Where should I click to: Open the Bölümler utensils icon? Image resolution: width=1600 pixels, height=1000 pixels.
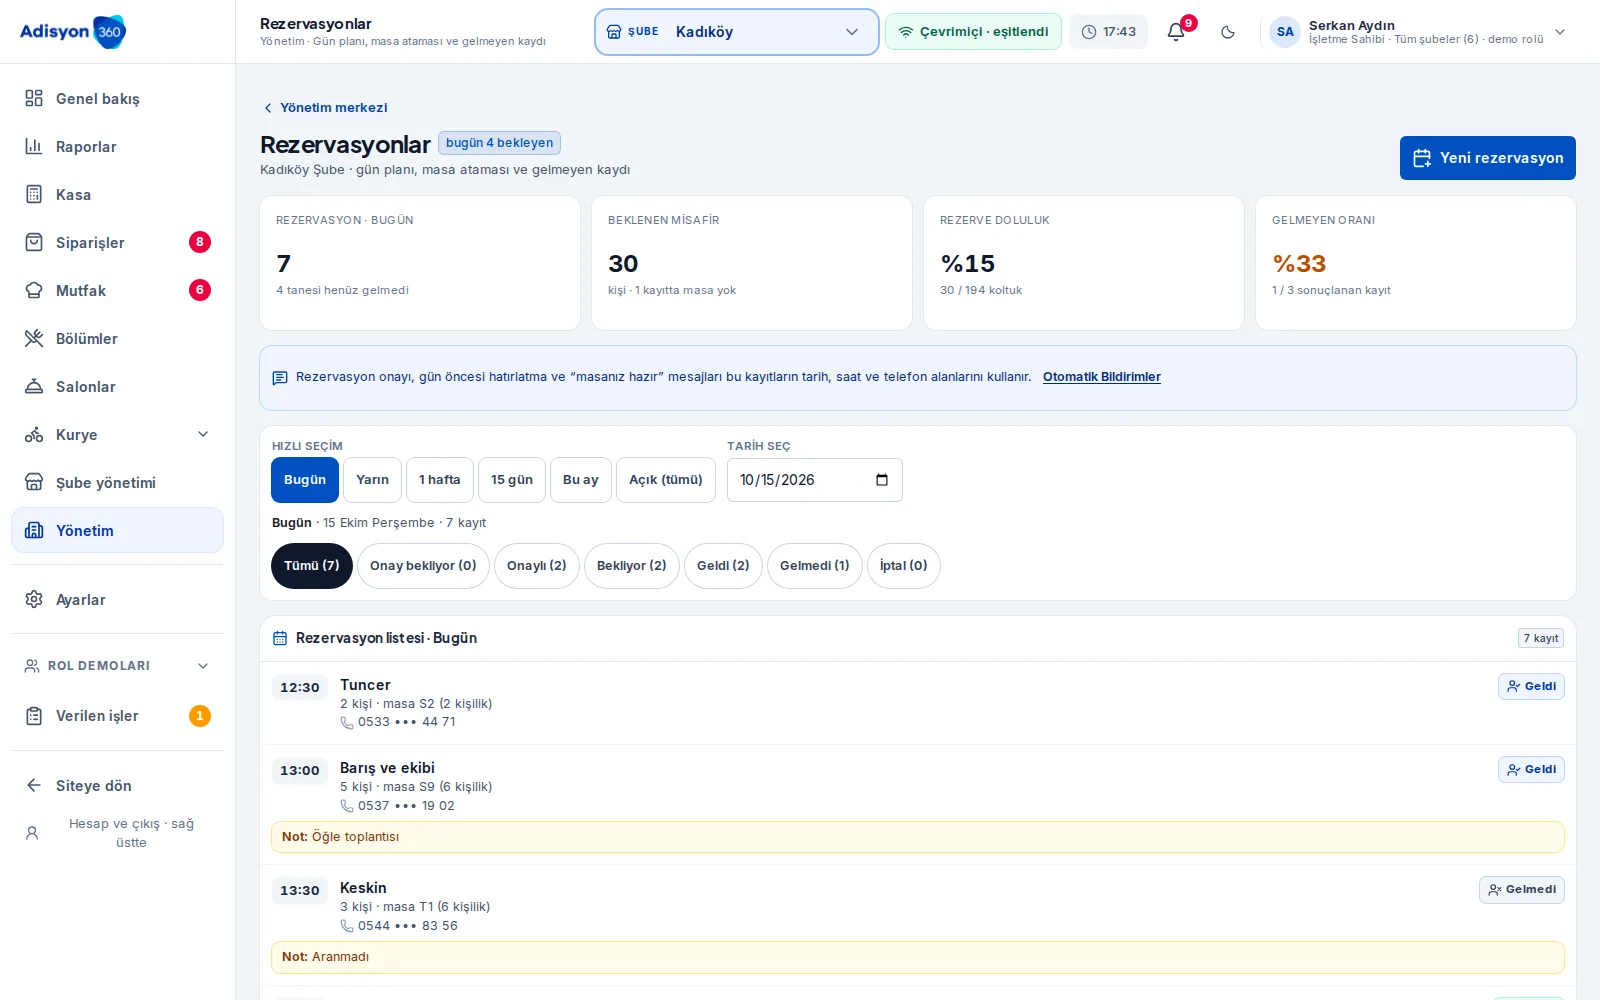[x=34, y=338]
